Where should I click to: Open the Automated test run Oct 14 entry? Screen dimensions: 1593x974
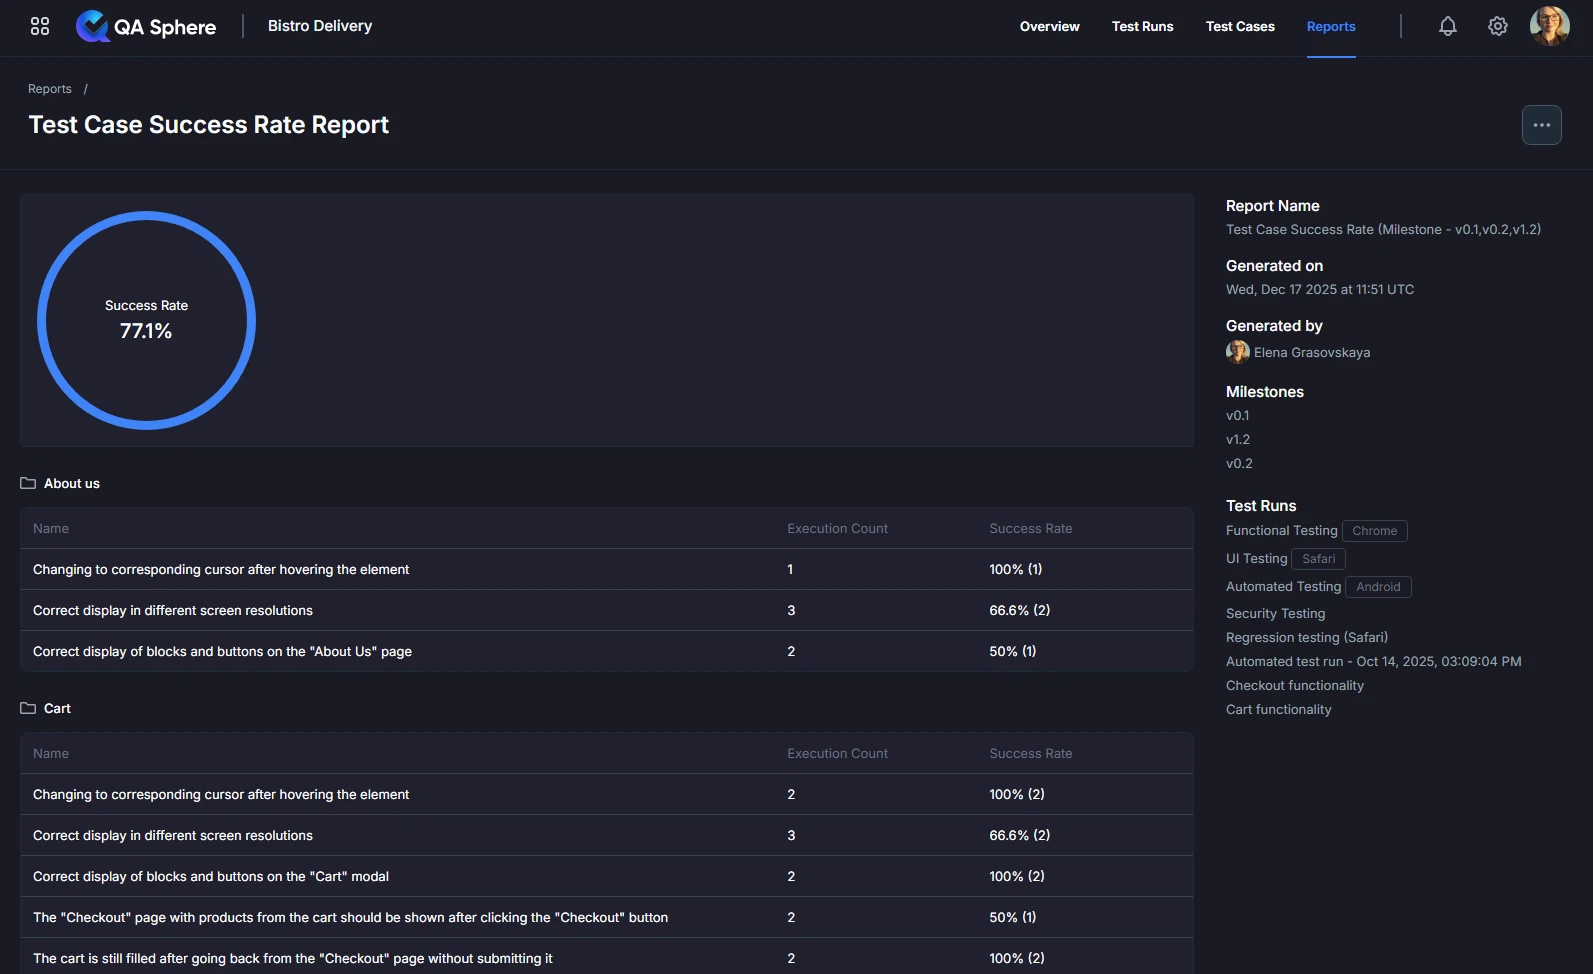1373,661
